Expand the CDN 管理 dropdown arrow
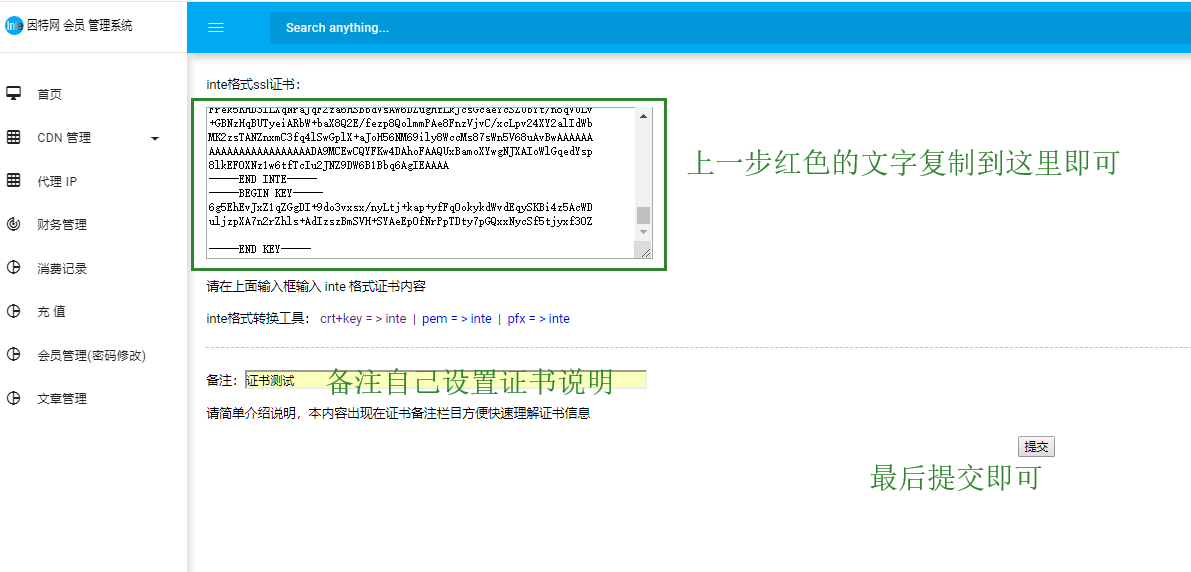Image resolution: width=1191 pixels, height=572 pixels. pos(155,139)
